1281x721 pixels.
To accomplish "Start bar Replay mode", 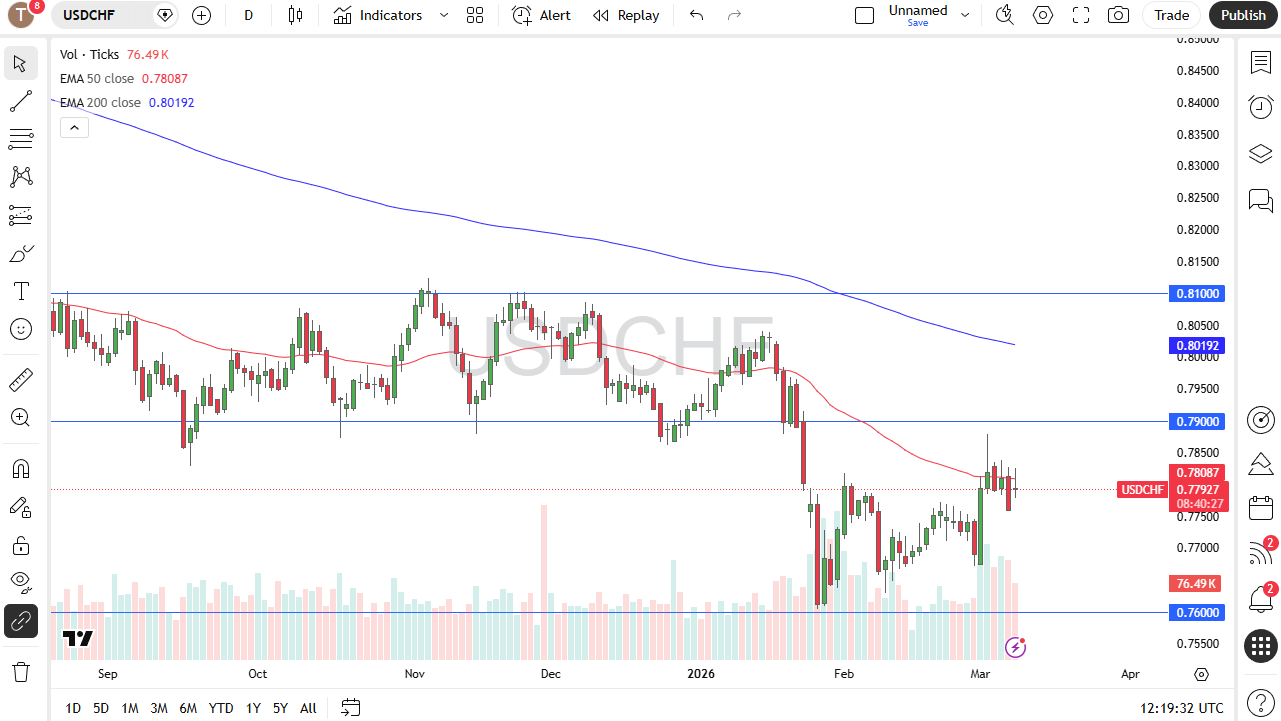I will coord(626,15).
